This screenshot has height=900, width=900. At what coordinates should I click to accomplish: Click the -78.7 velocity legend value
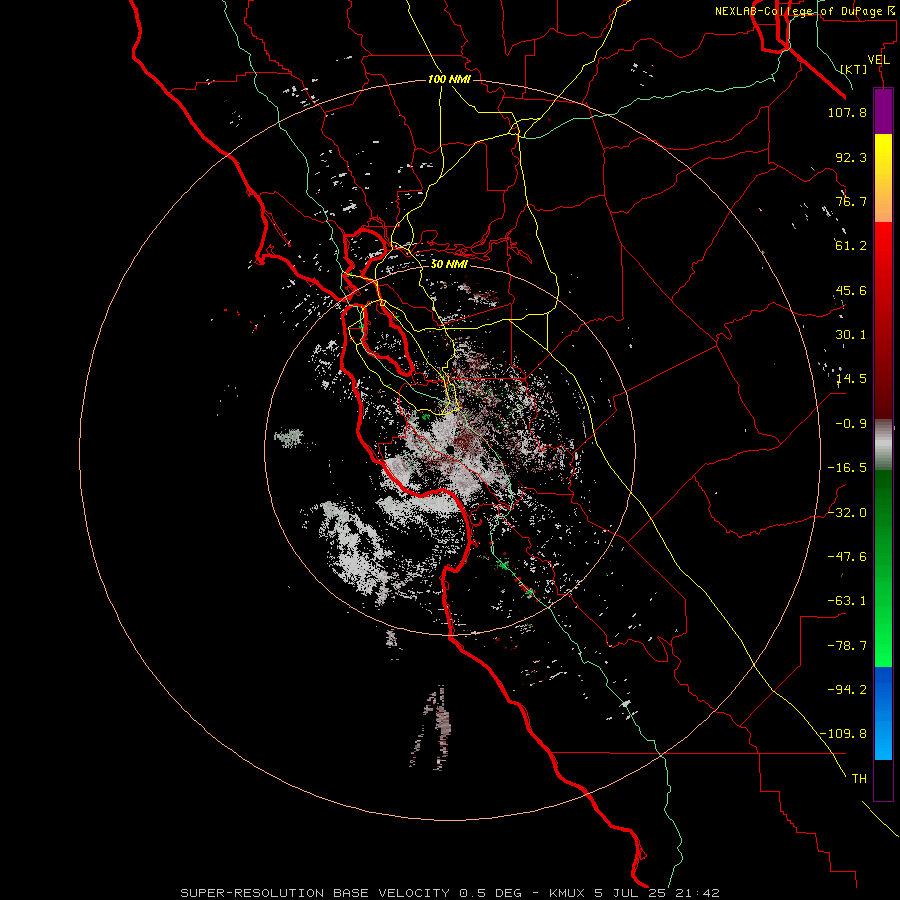pyautogui.click(x=847, y=646)
